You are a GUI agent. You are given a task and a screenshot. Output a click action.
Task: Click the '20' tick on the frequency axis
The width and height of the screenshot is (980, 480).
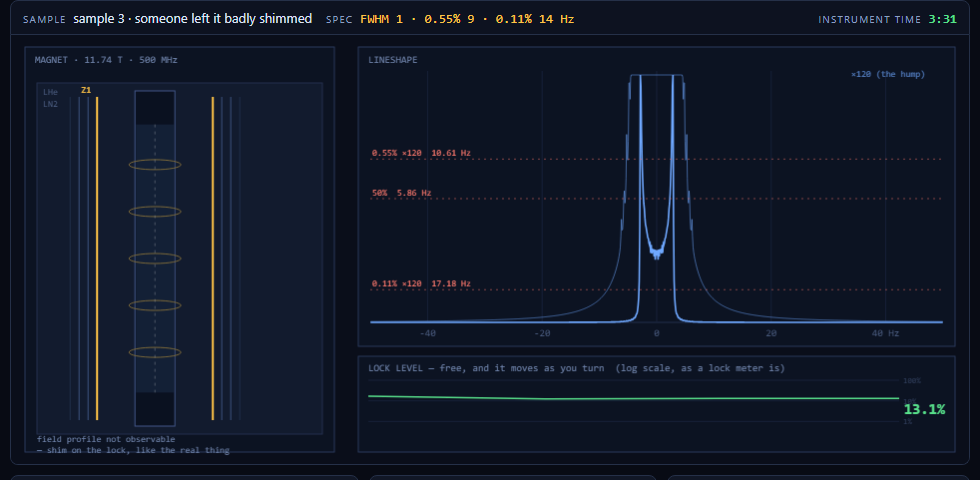point(771,334)
